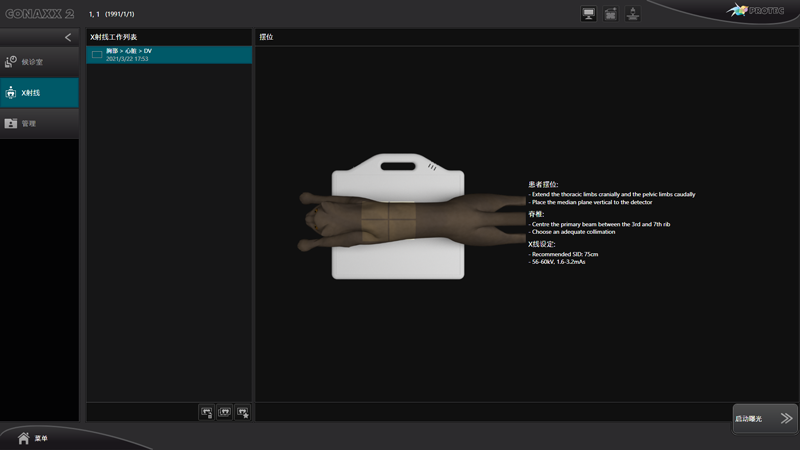Click the X射线工作列表 worklist header

click(113, 37)
